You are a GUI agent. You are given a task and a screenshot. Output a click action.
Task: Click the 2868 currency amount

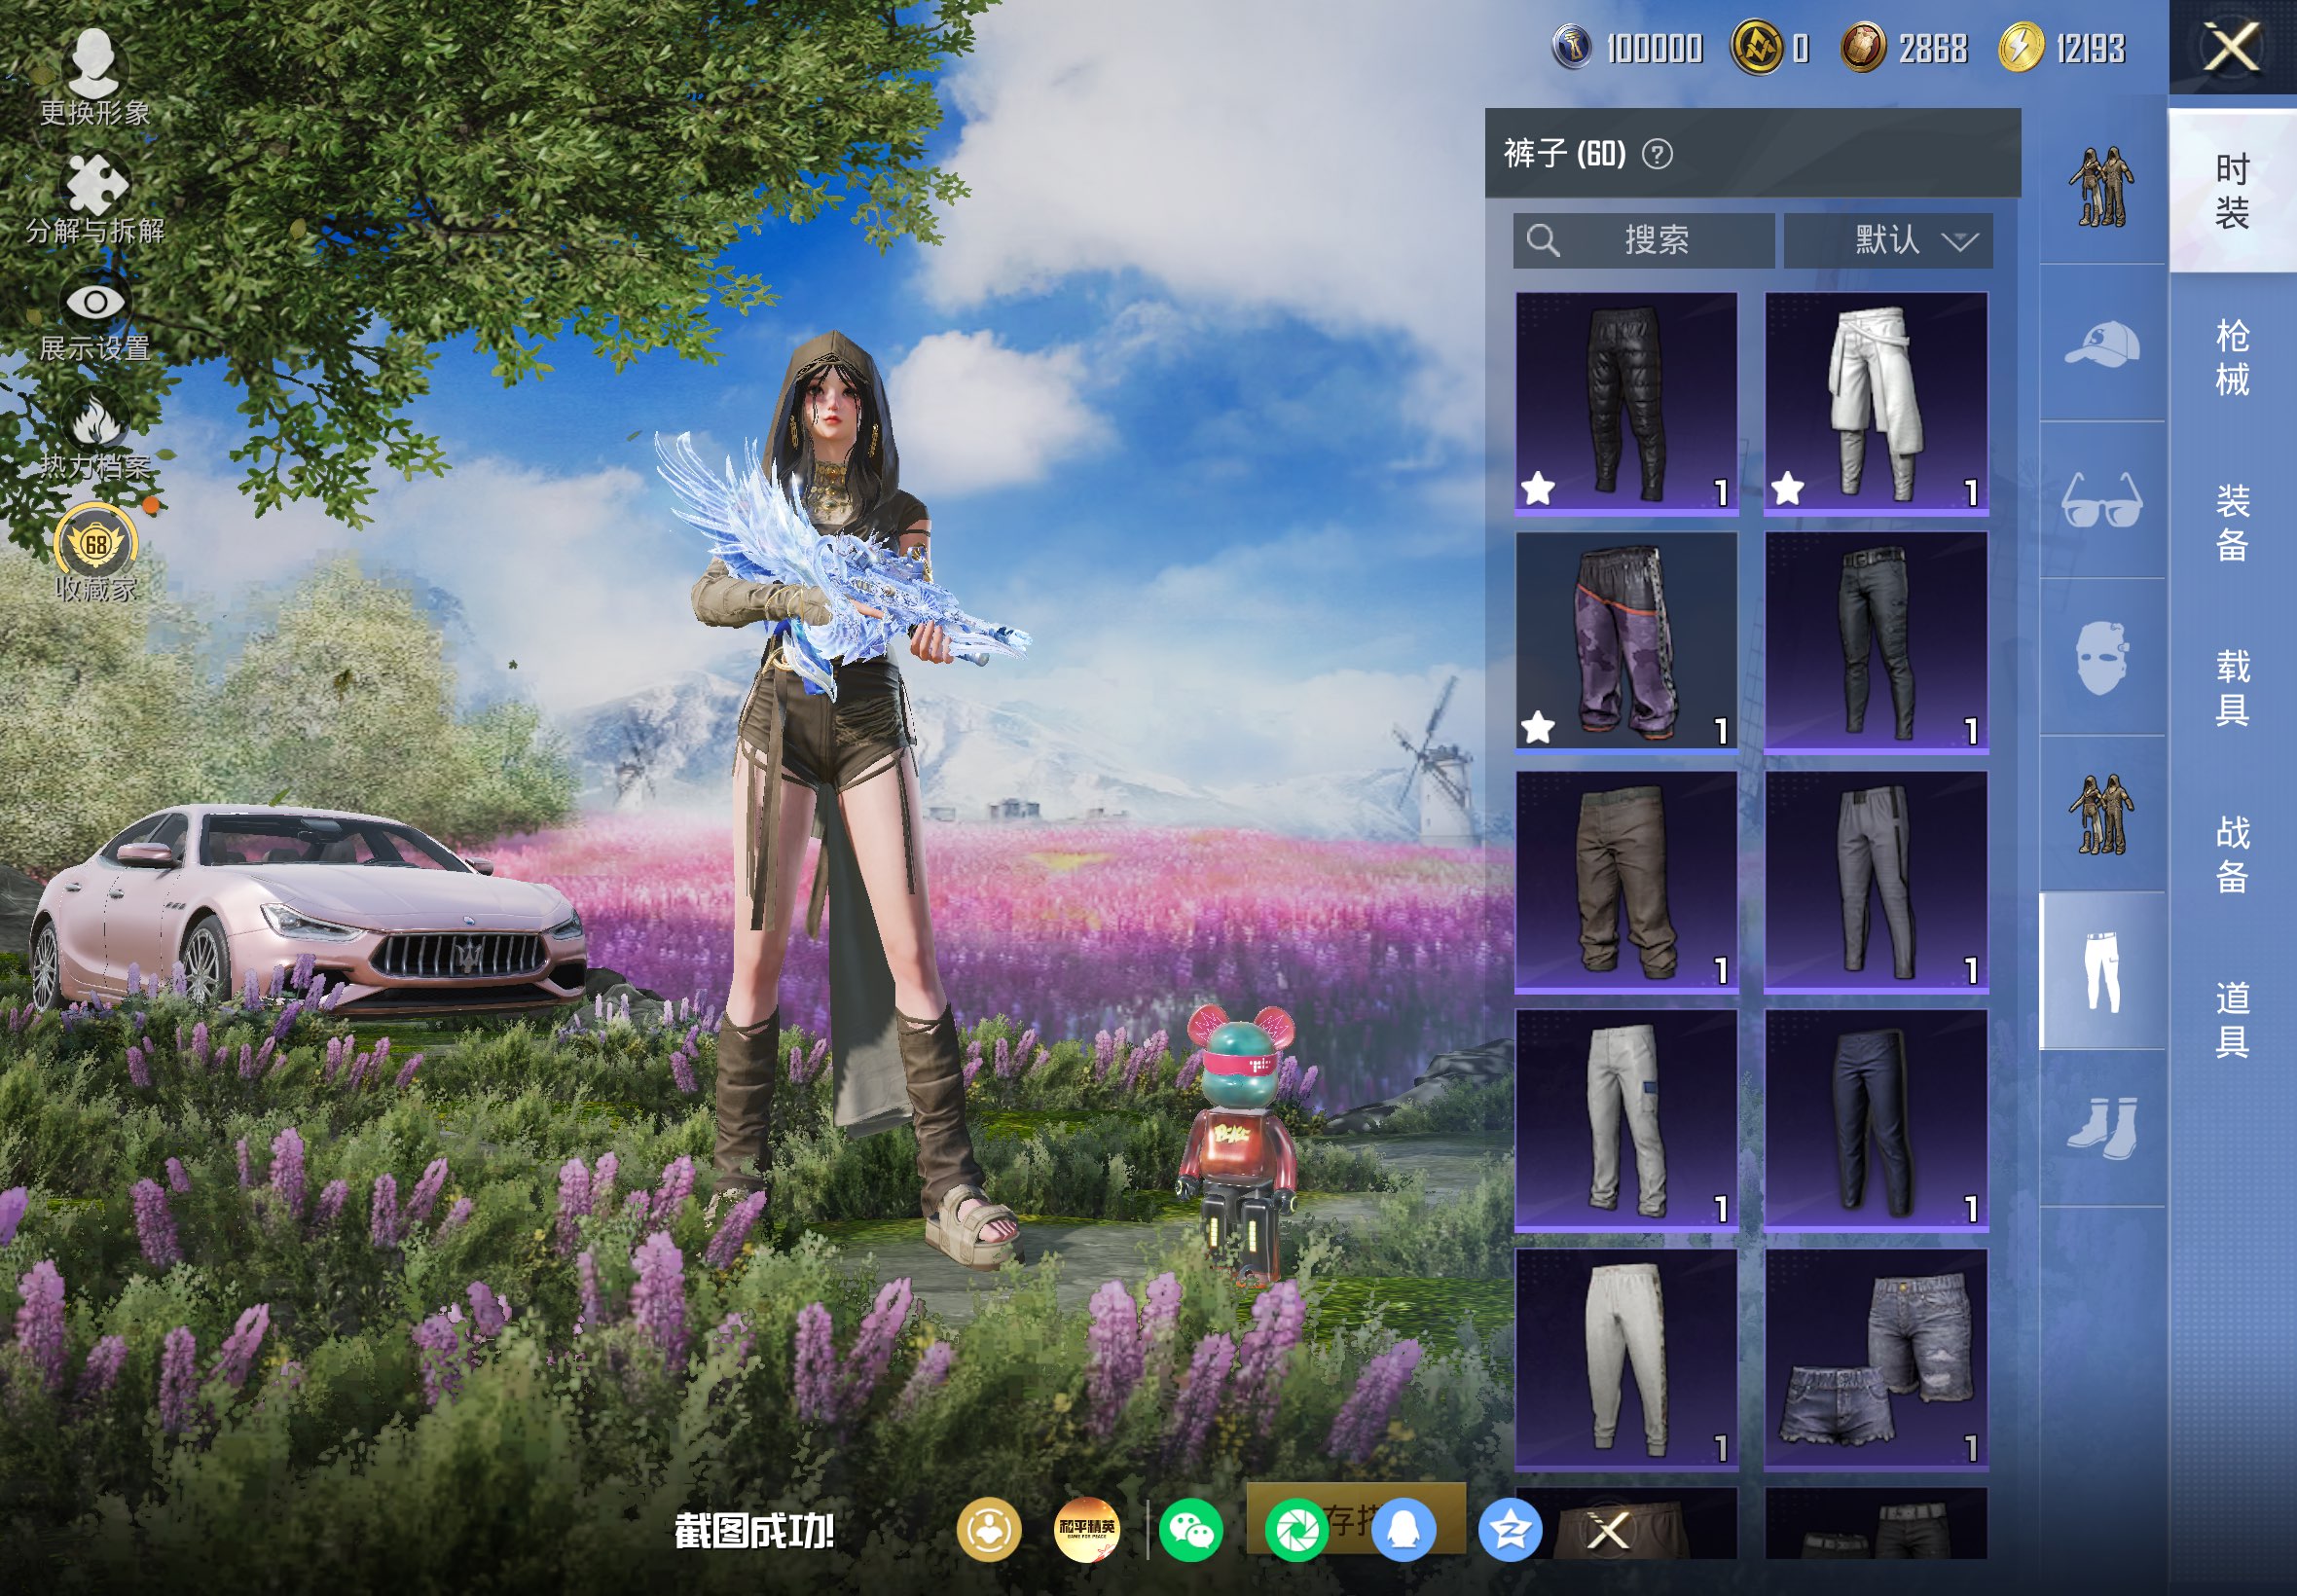pyautogui.click(x=1932, y=48)
